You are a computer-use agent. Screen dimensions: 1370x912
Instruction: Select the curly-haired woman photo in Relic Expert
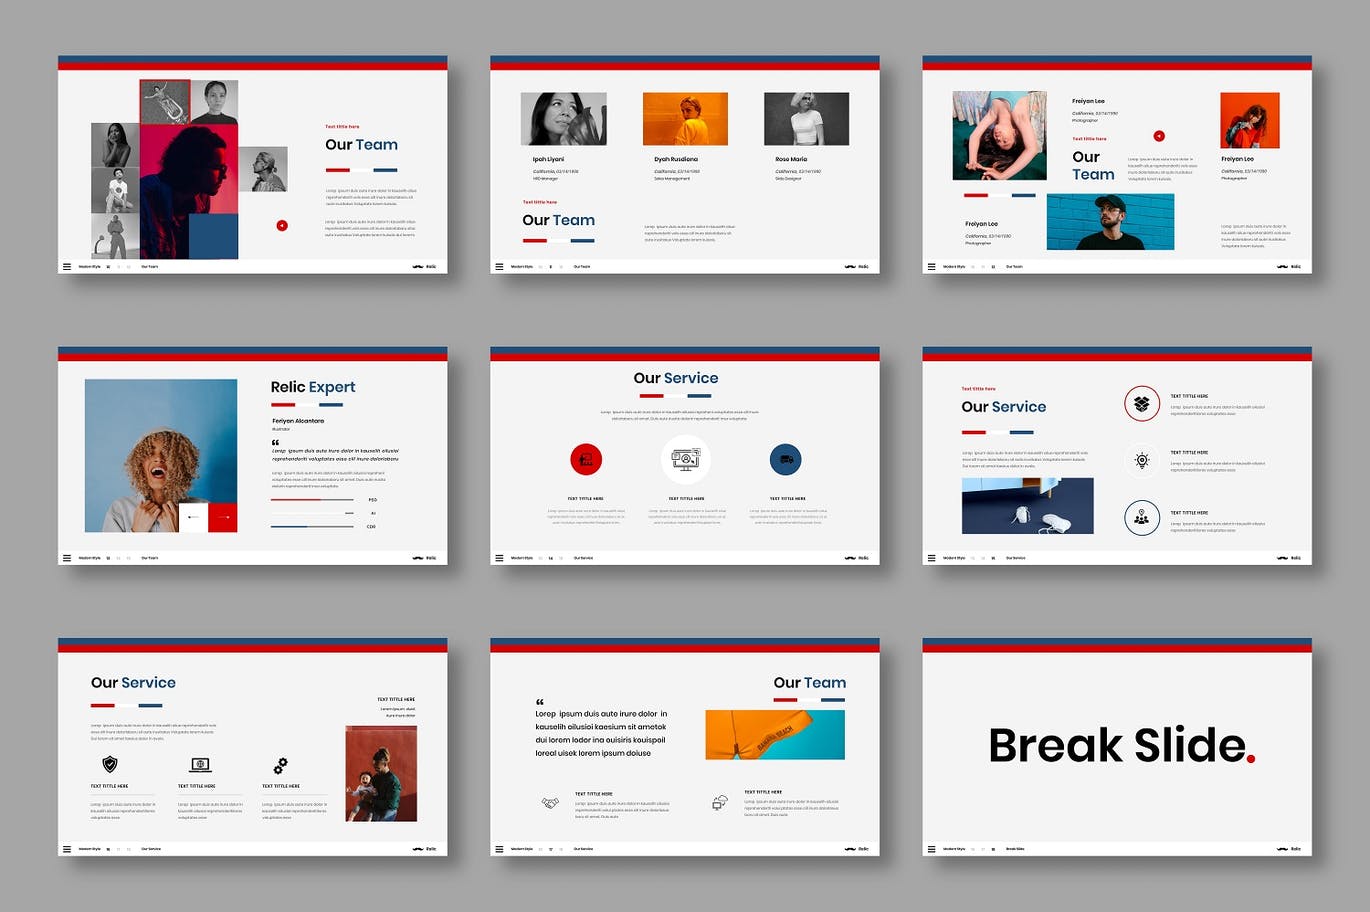[x=160, y=455]
